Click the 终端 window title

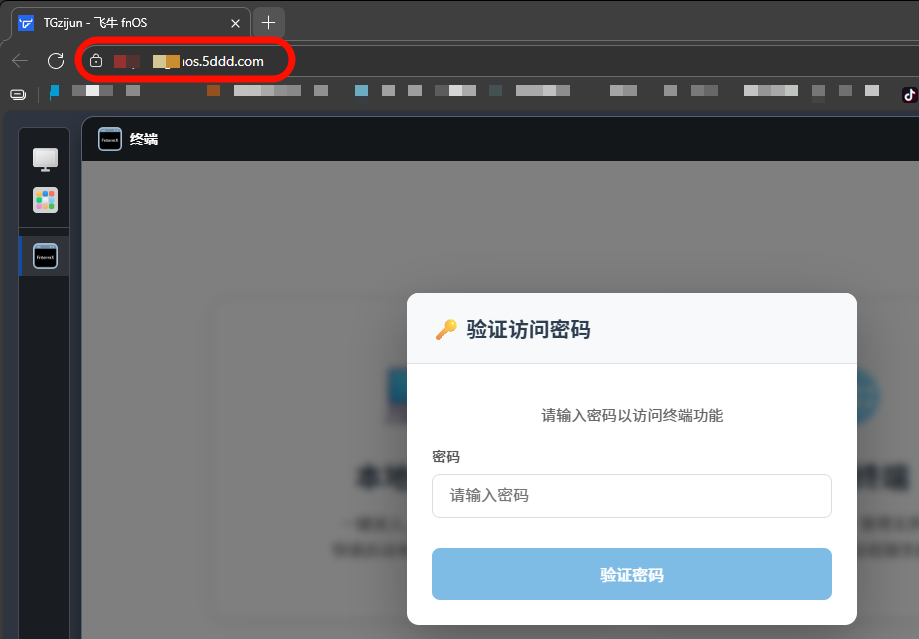click(144, 140)
